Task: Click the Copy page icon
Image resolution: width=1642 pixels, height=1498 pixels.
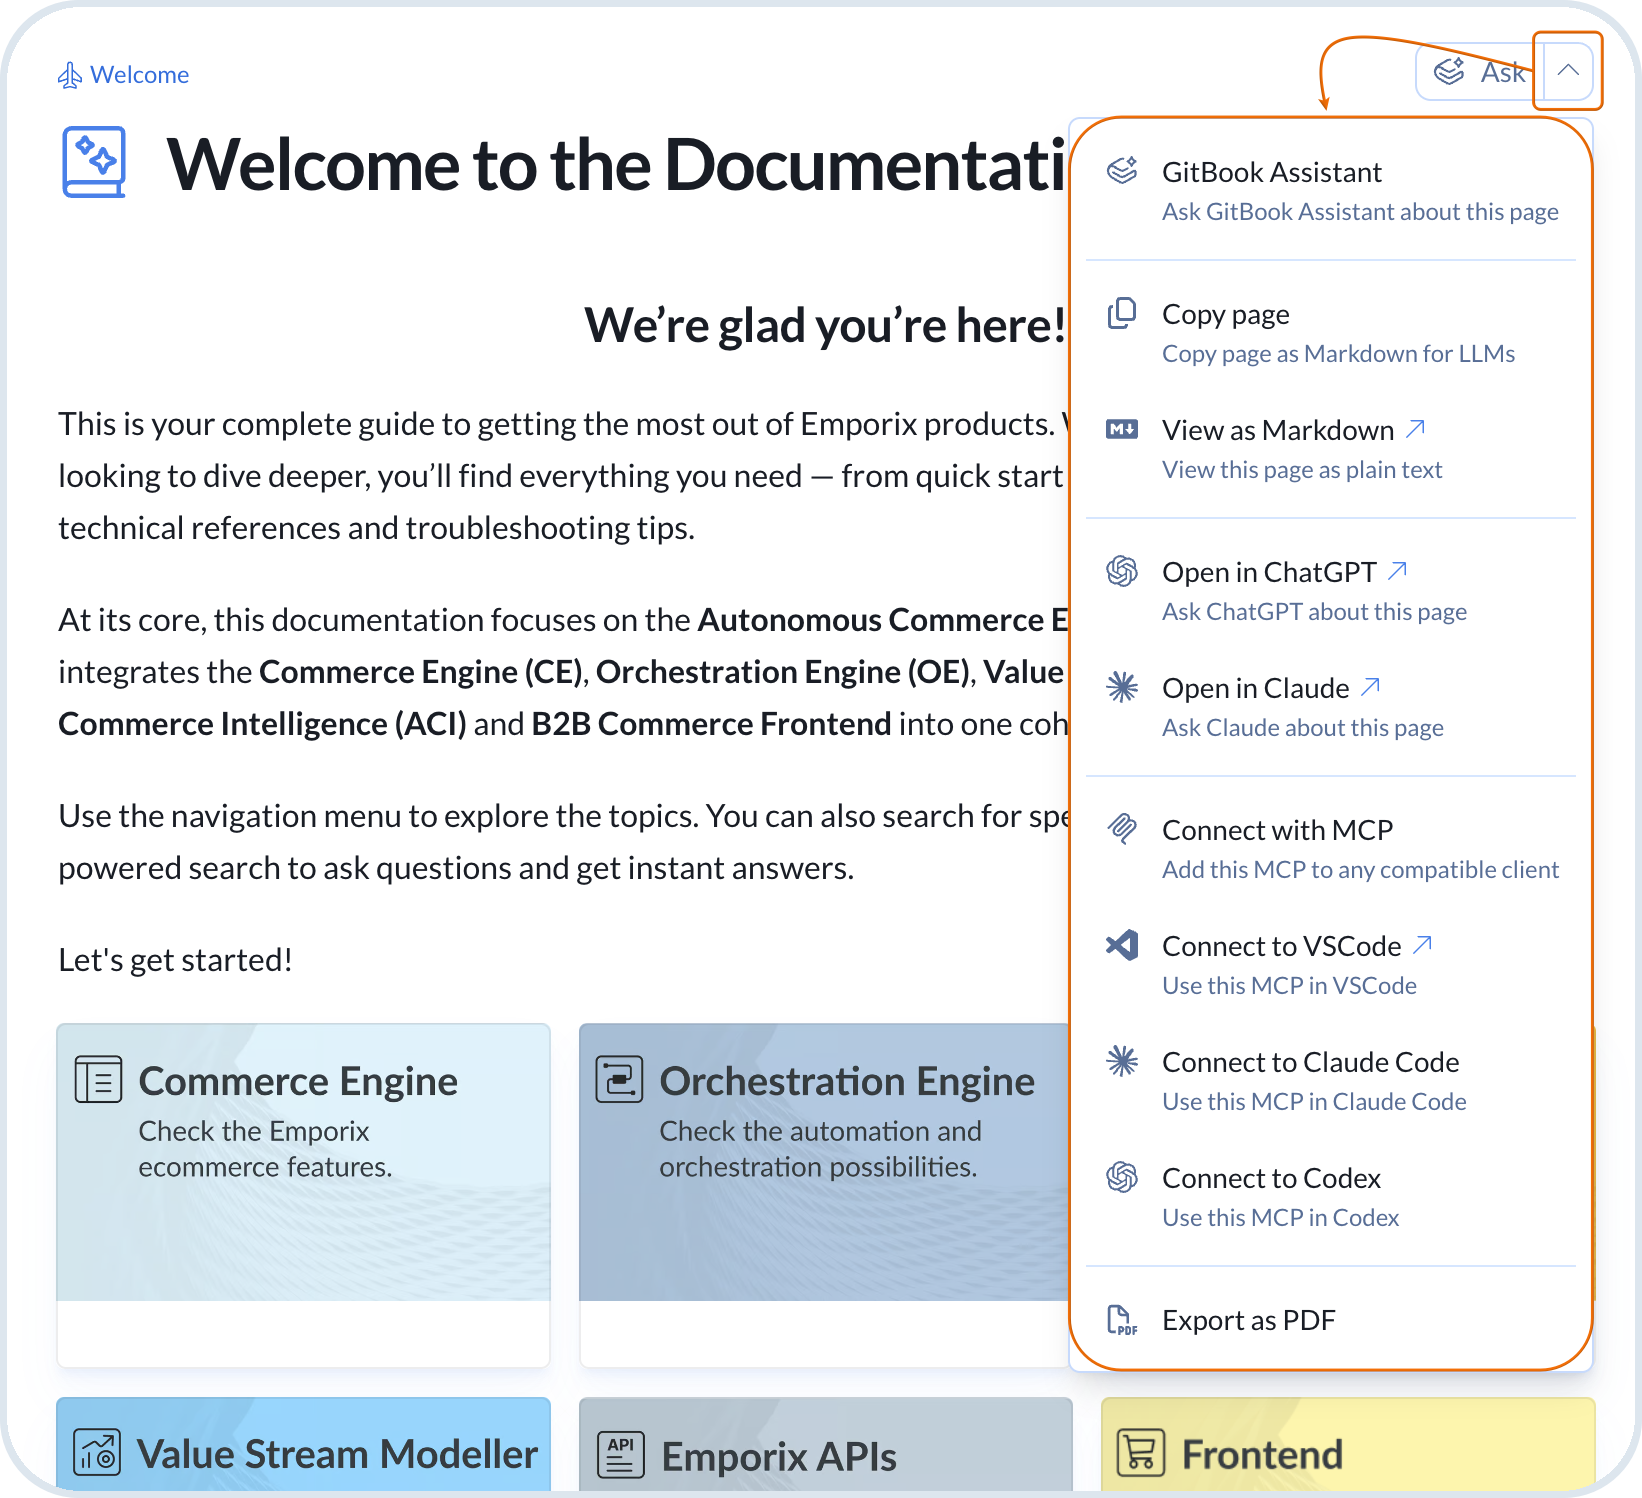Action: [x=1122, y=313]
